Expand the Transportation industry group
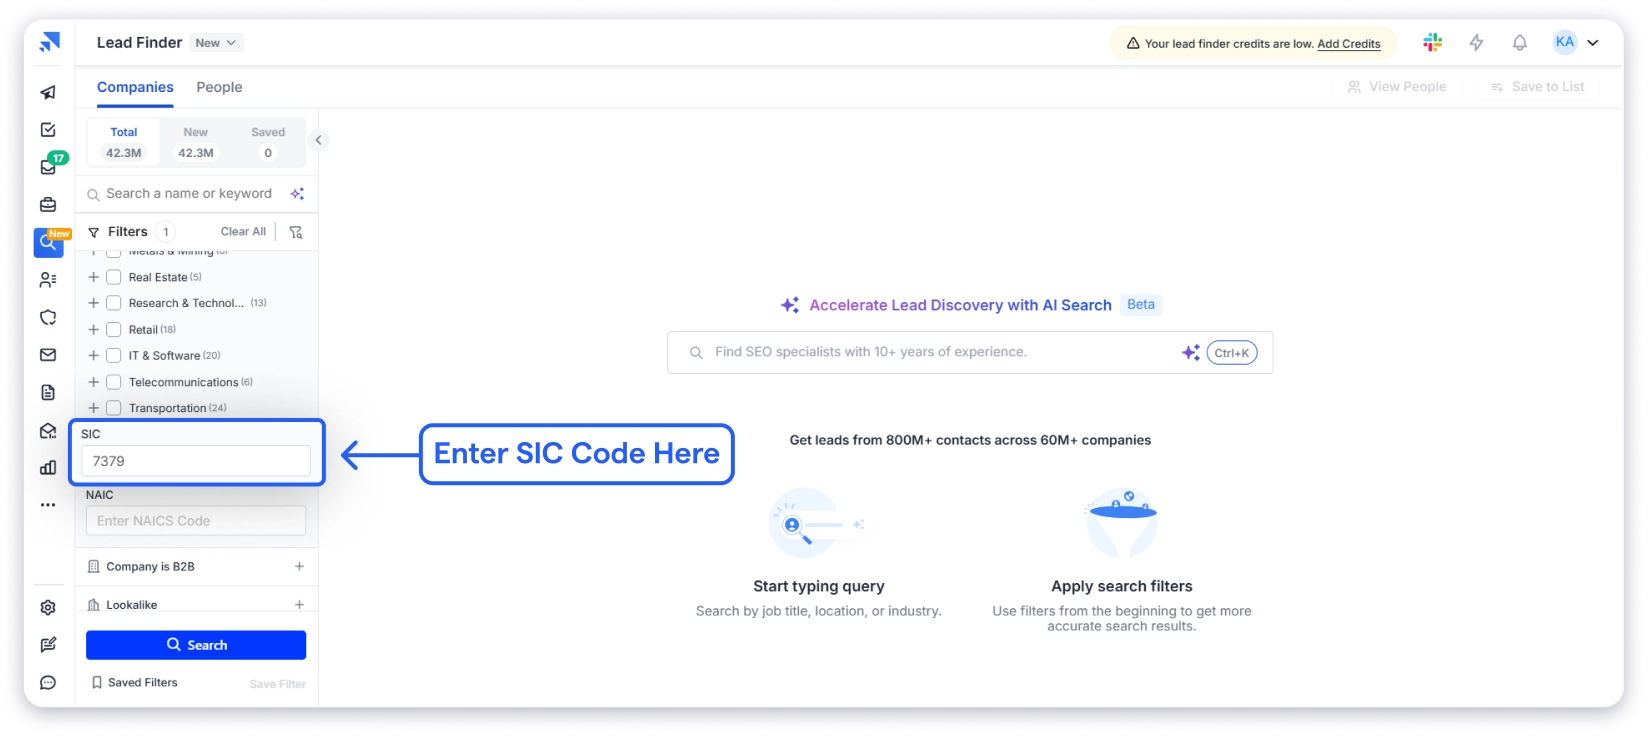1648x736 pixels. [x=93, y=408]
